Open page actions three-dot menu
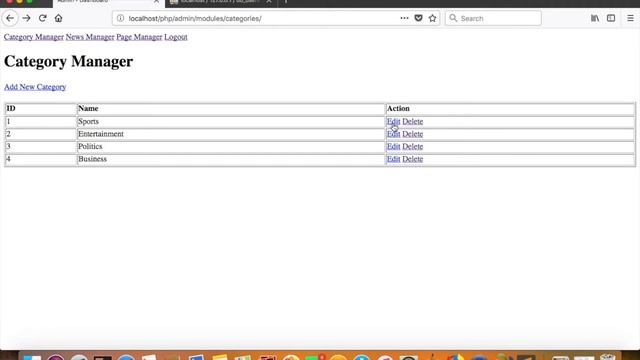The image size is (640, 360). 404,18
